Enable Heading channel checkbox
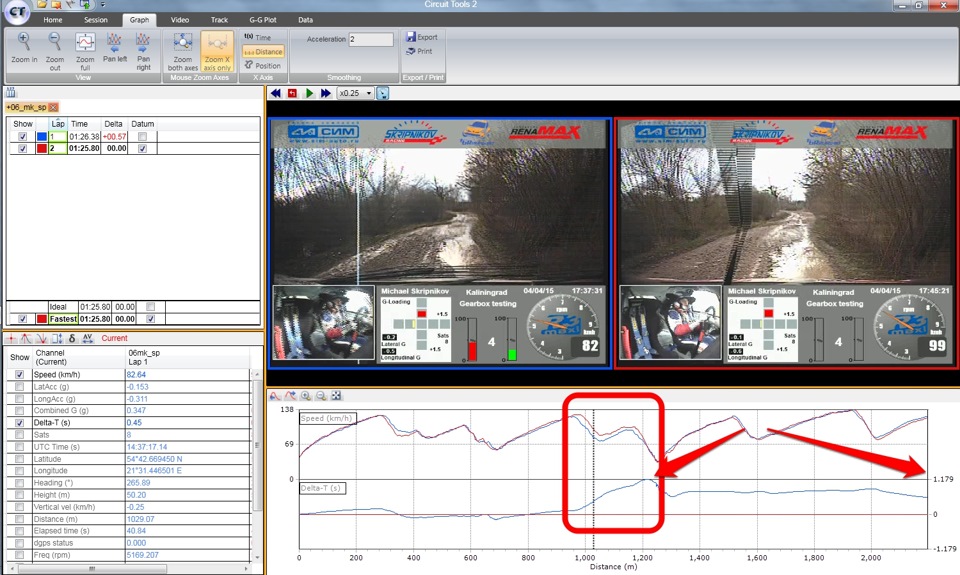The width and height of the screenshot is (960, 575). [20, 483]
